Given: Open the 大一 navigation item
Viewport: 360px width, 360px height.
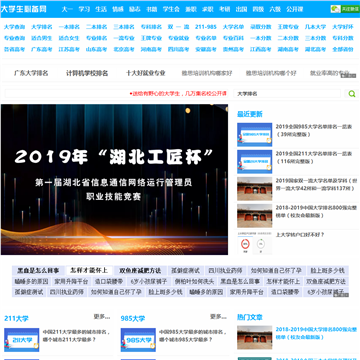Looking at the screenshot, I should [67, 9].
